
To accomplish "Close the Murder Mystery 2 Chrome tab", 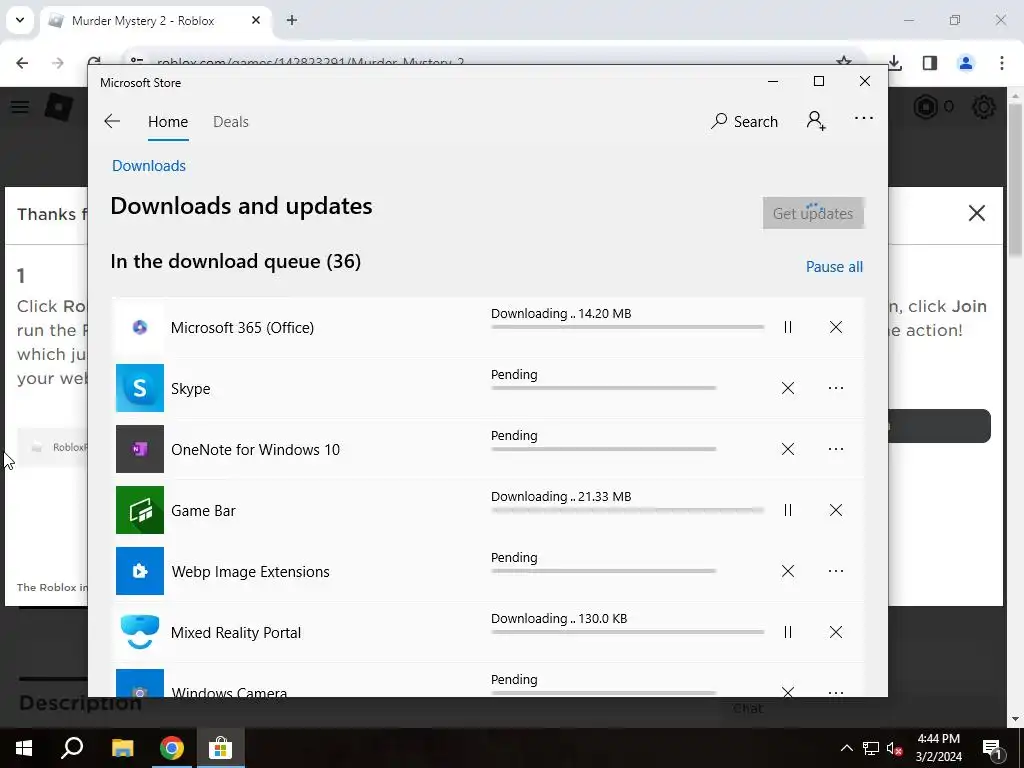I will (x=256, y=20).
